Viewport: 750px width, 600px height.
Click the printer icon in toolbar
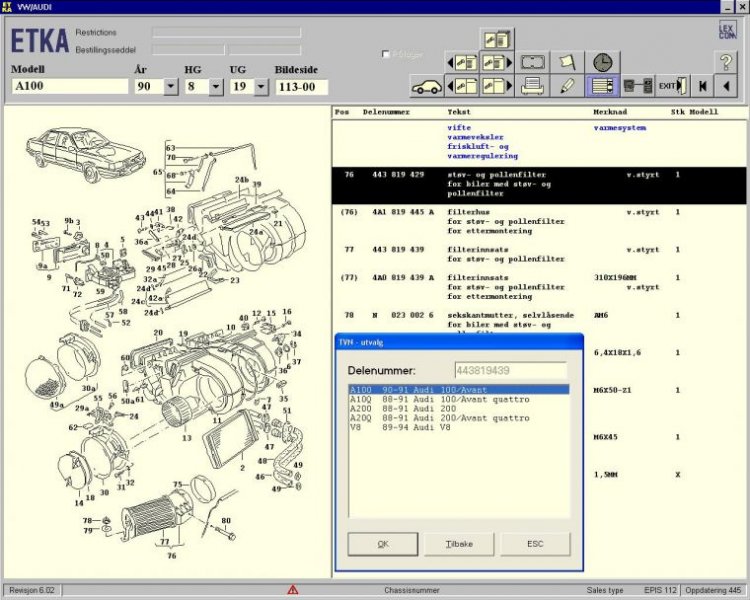pos(533,86)
